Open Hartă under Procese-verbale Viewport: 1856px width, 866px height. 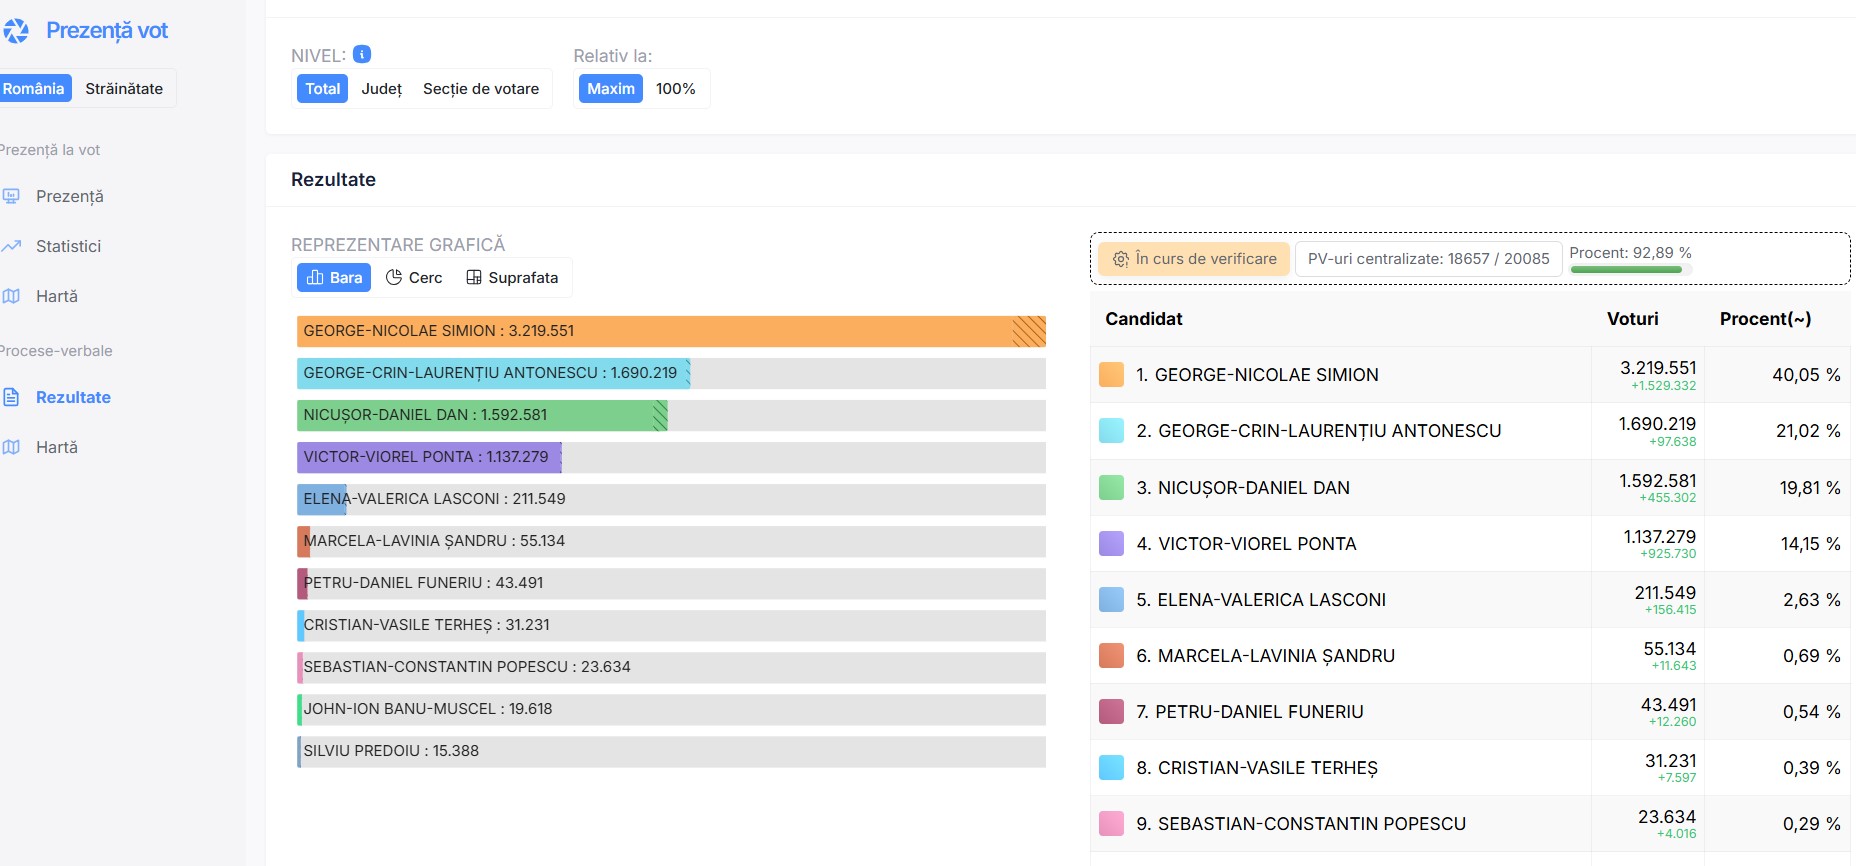56,447
